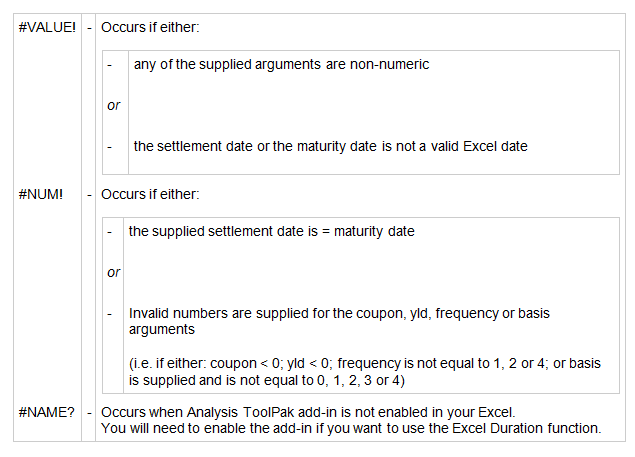Viewport: 635px width, 457px height.
Task: Click the "Analysis ToolPak add-in is not enabled" sentence
Action: (x=308, y=412)
